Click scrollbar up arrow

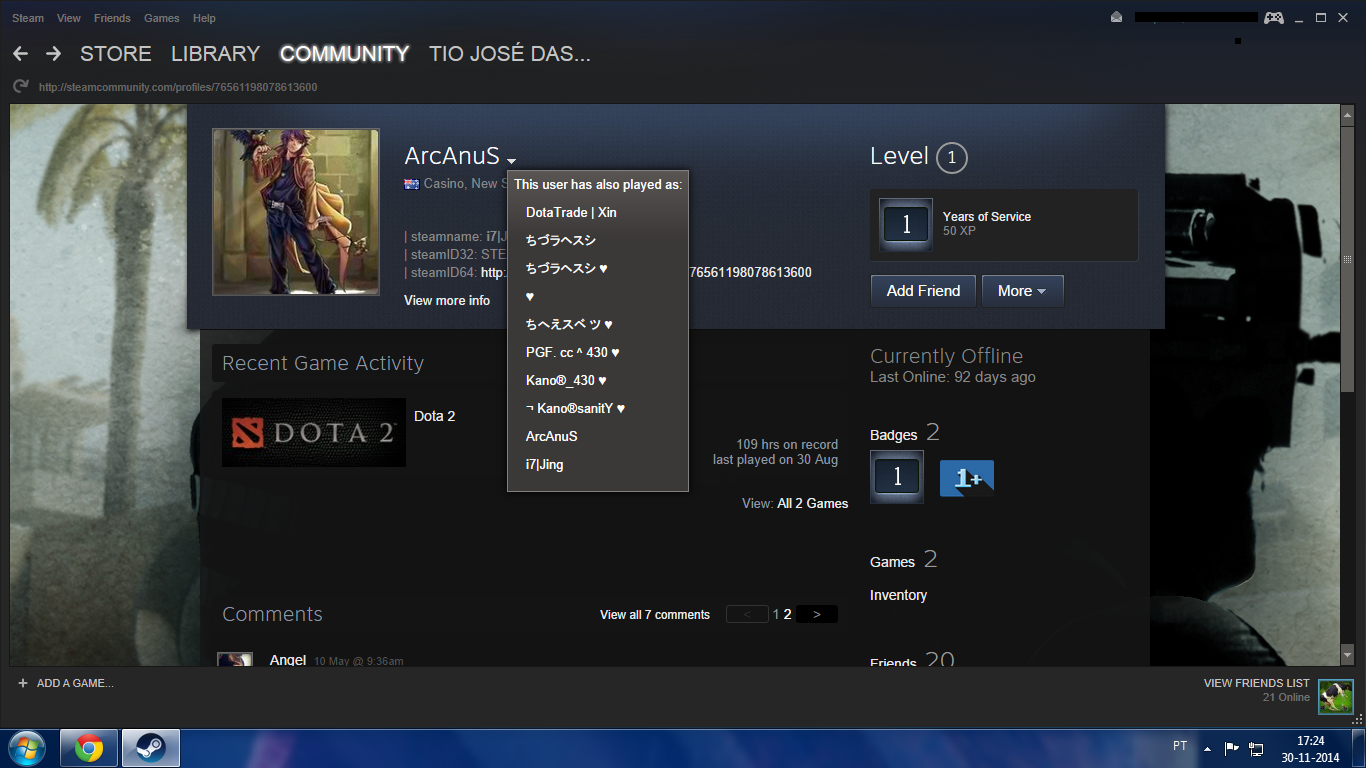coord(1348,113)
